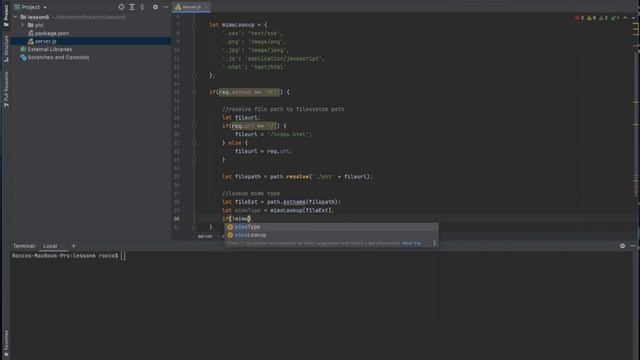640x360 pixels.
Task: Open Terminal panel settings gear
Action: [x=622, y=246]
